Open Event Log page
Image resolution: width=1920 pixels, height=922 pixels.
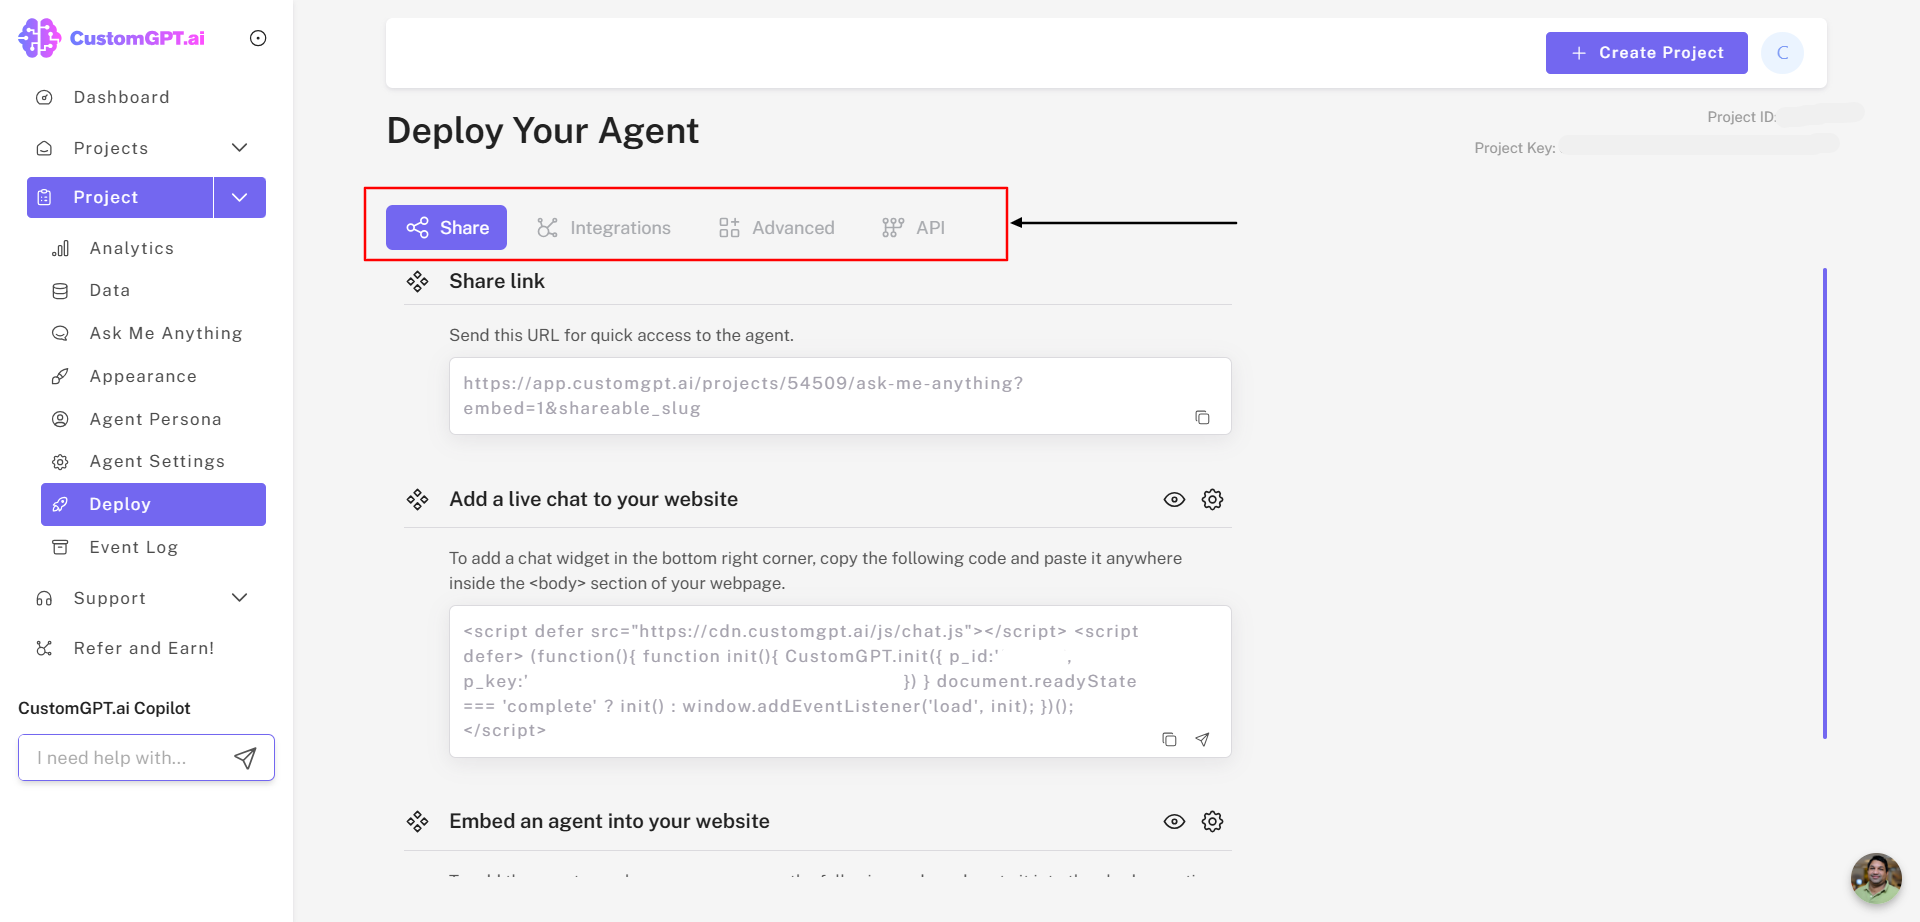click(x=134, y=547)
